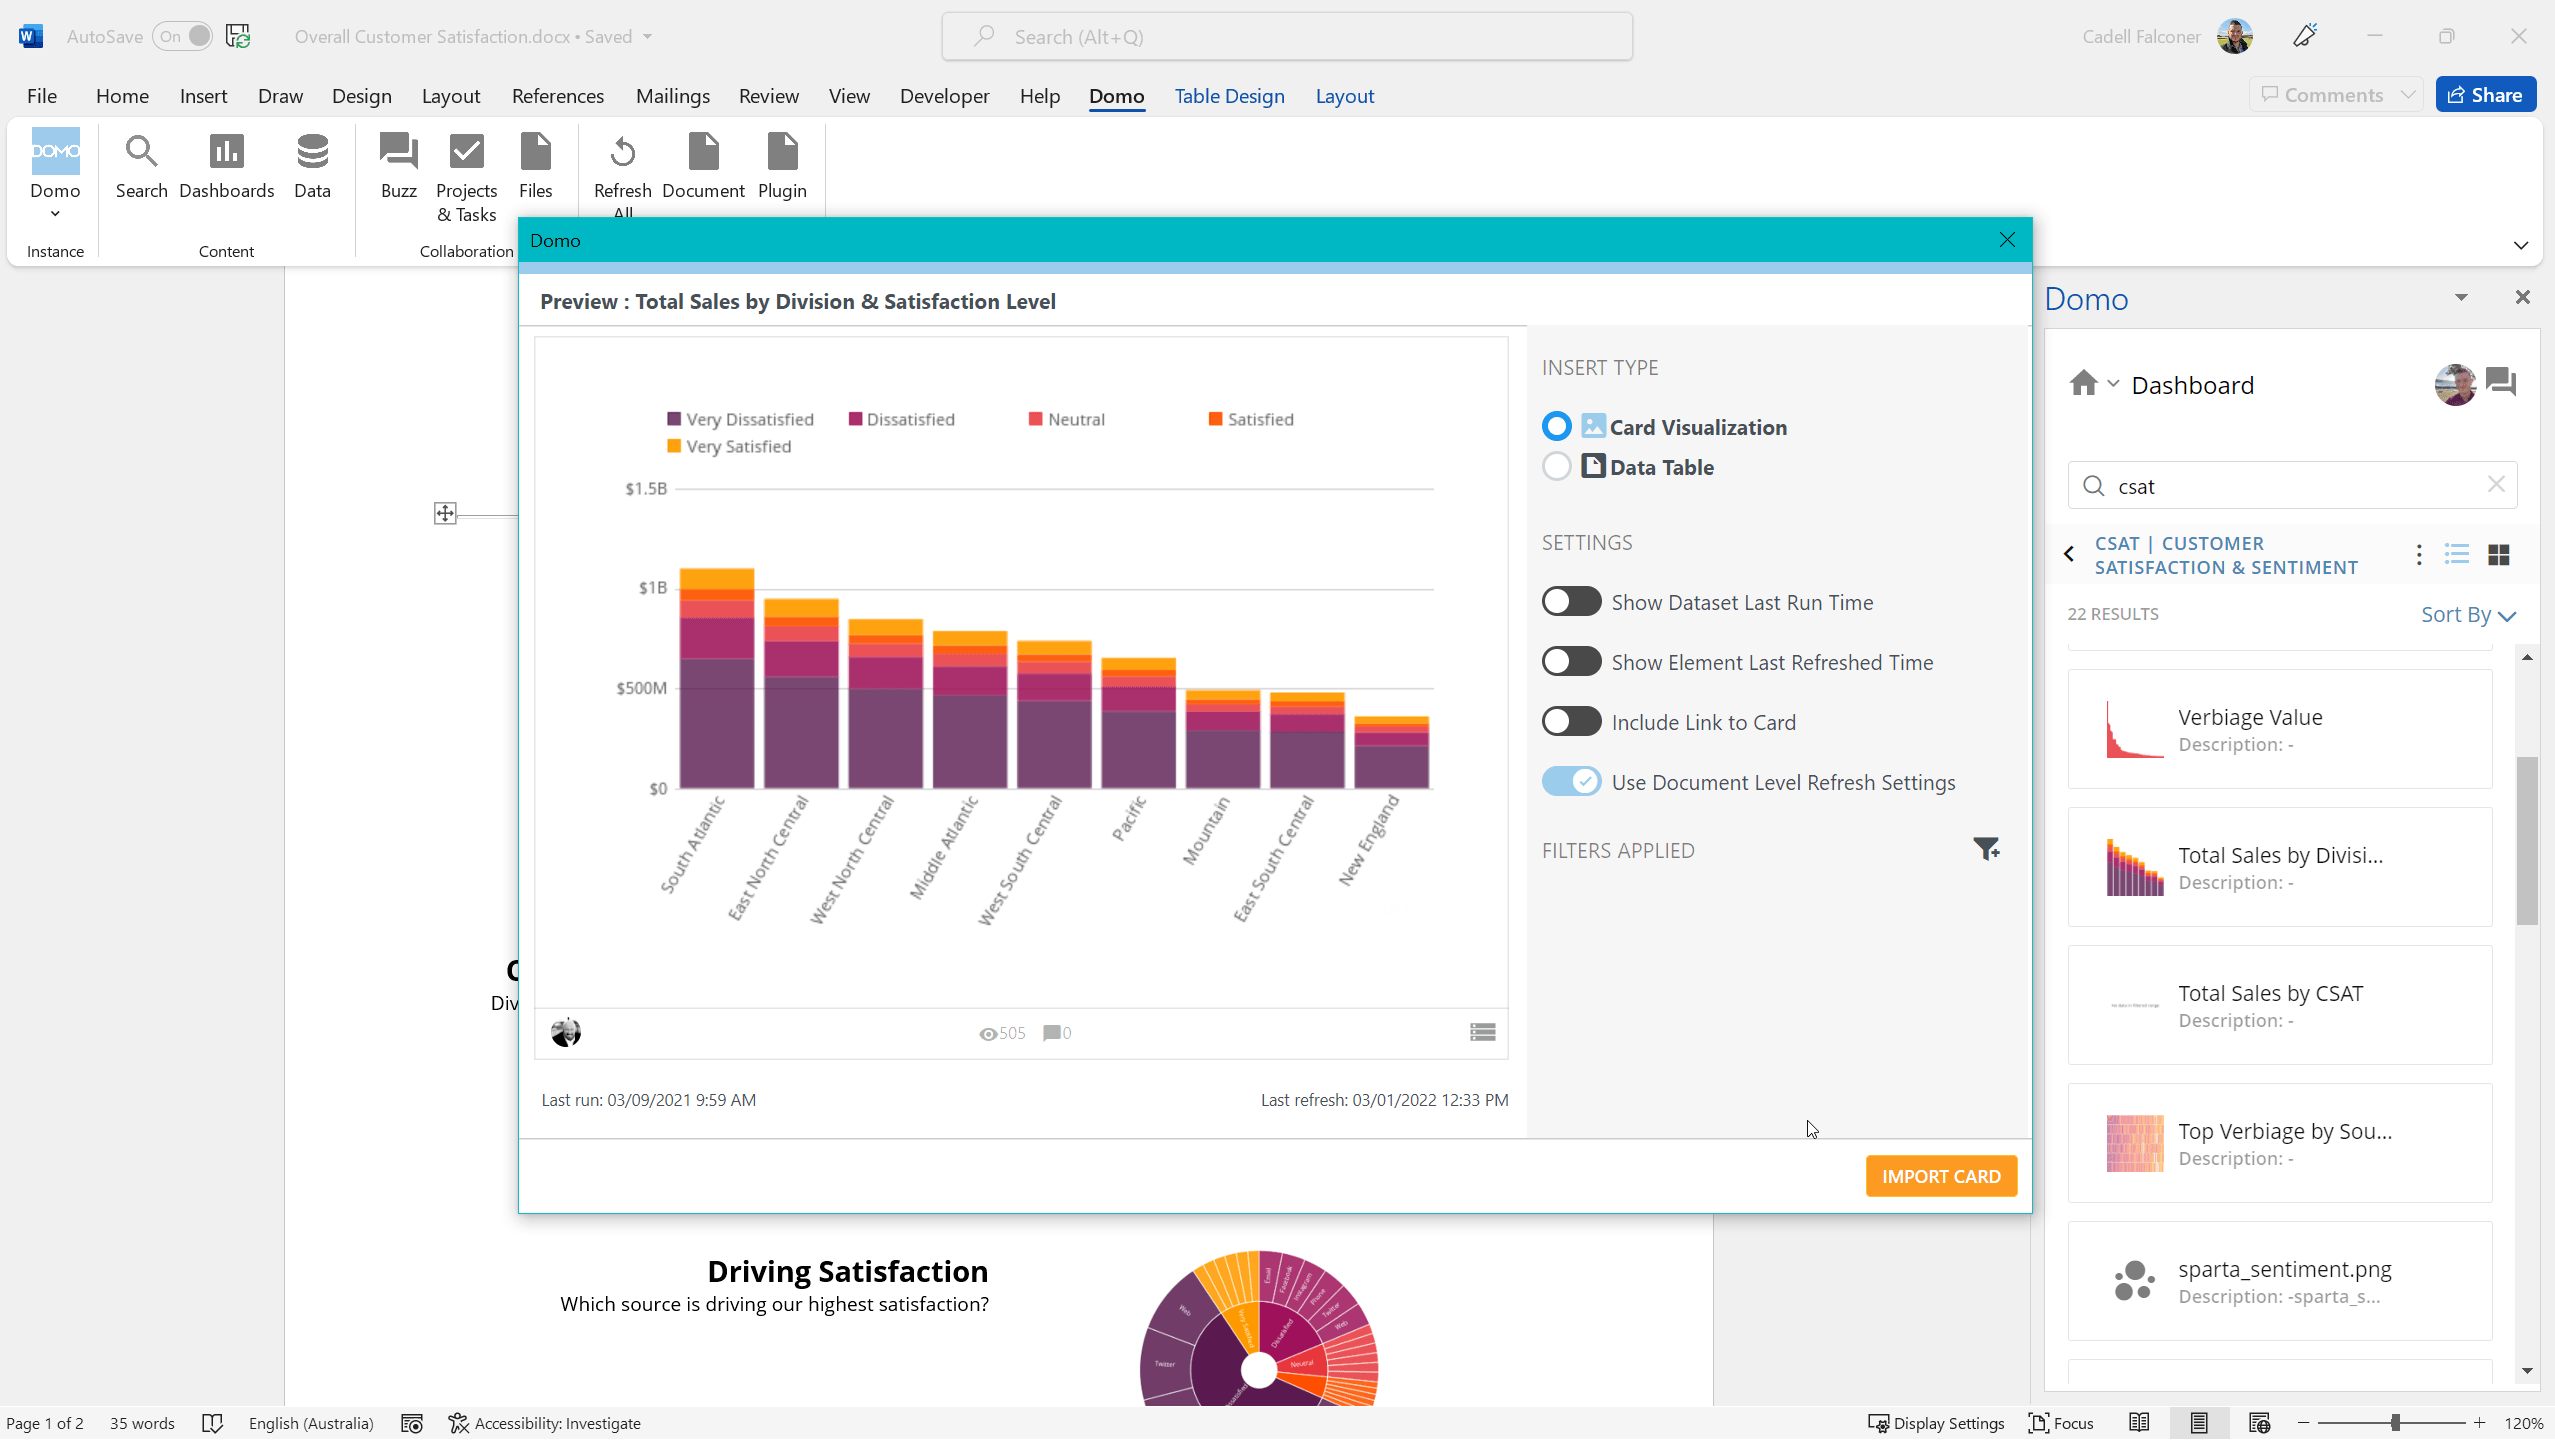Image resolution: width=2555 pixels, height=1440 pixels.
Task: Expand the Sort By dropdown
Action: 2467,615
